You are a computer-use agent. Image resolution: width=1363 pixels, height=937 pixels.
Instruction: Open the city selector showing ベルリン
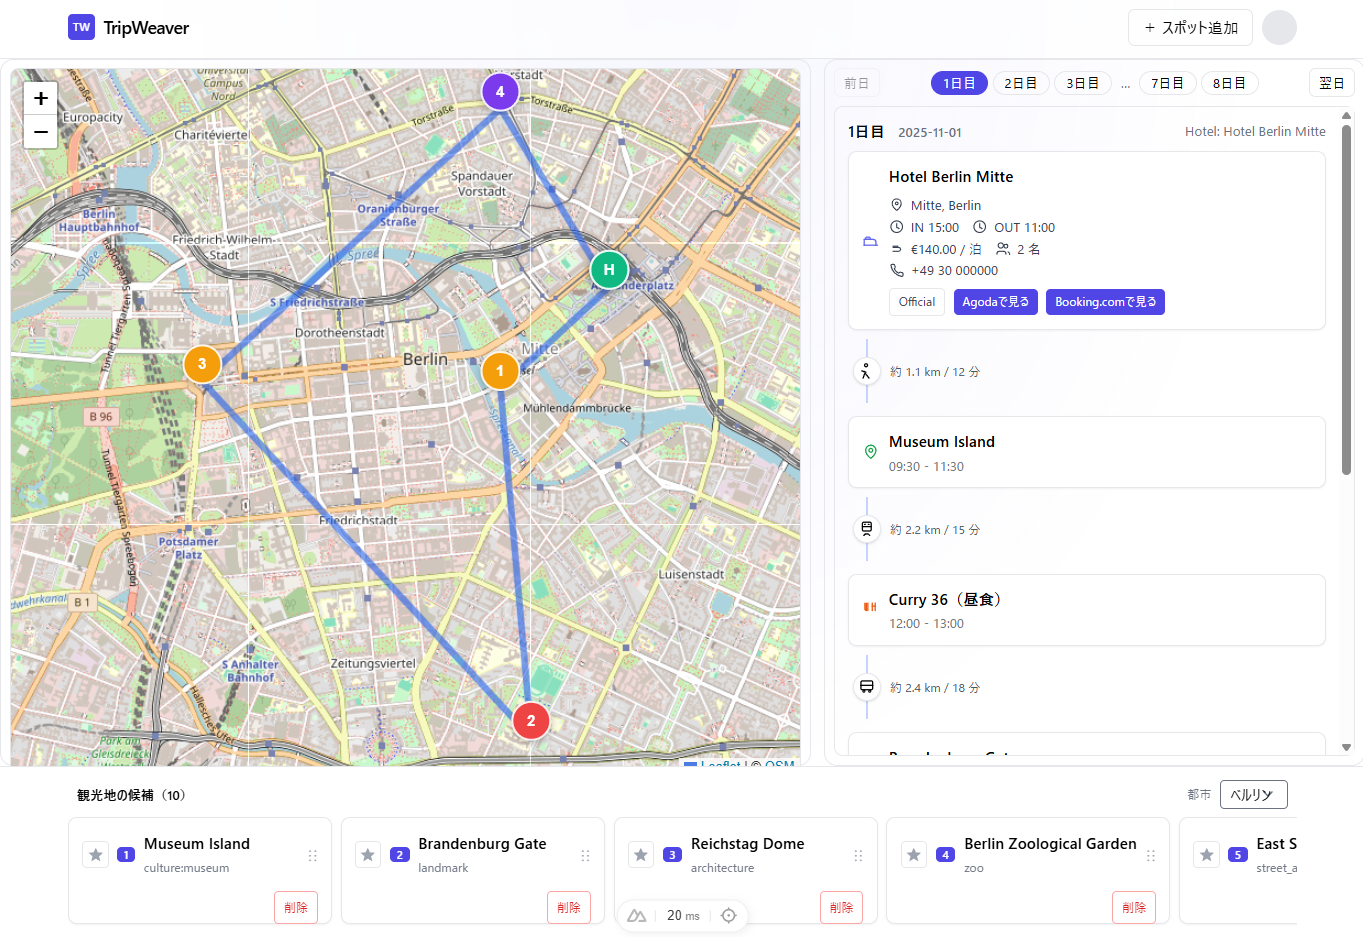1253,795
